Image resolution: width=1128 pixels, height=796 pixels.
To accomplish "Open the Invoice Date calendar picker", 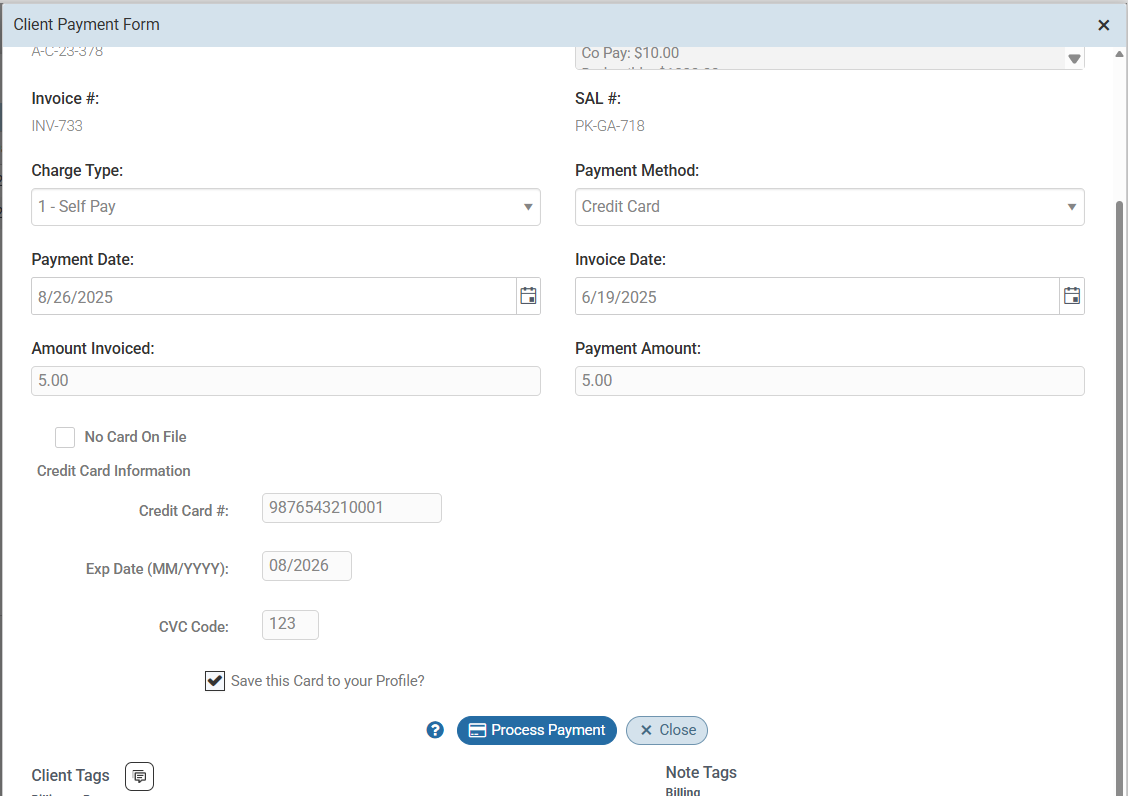I will pyautogui.click(x=1071, y=295).
